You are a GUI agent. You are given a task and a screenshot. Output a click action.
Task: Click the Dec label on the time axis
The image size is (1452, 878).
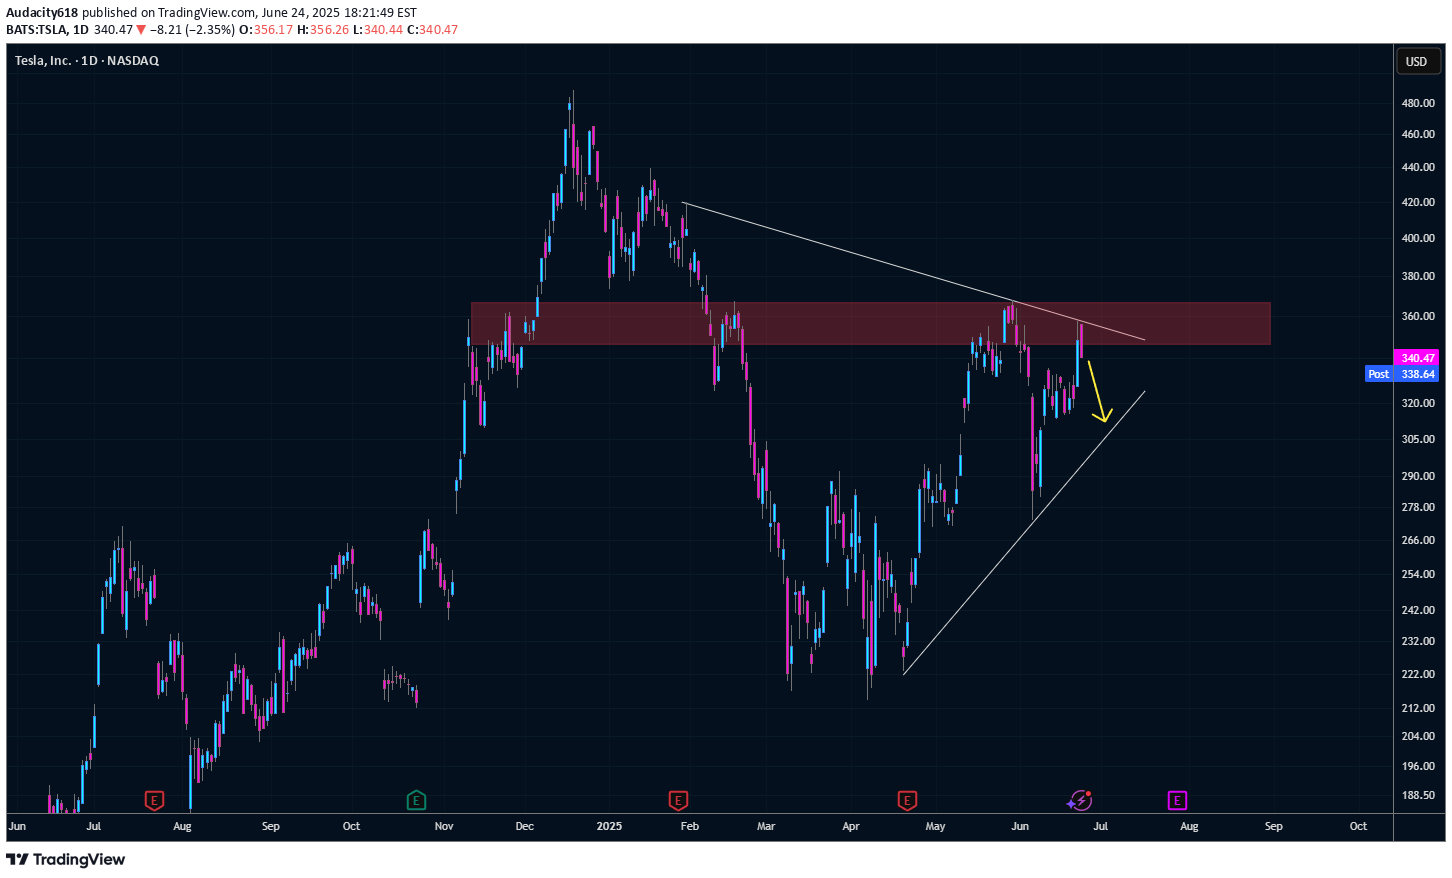tap(524, 826)
